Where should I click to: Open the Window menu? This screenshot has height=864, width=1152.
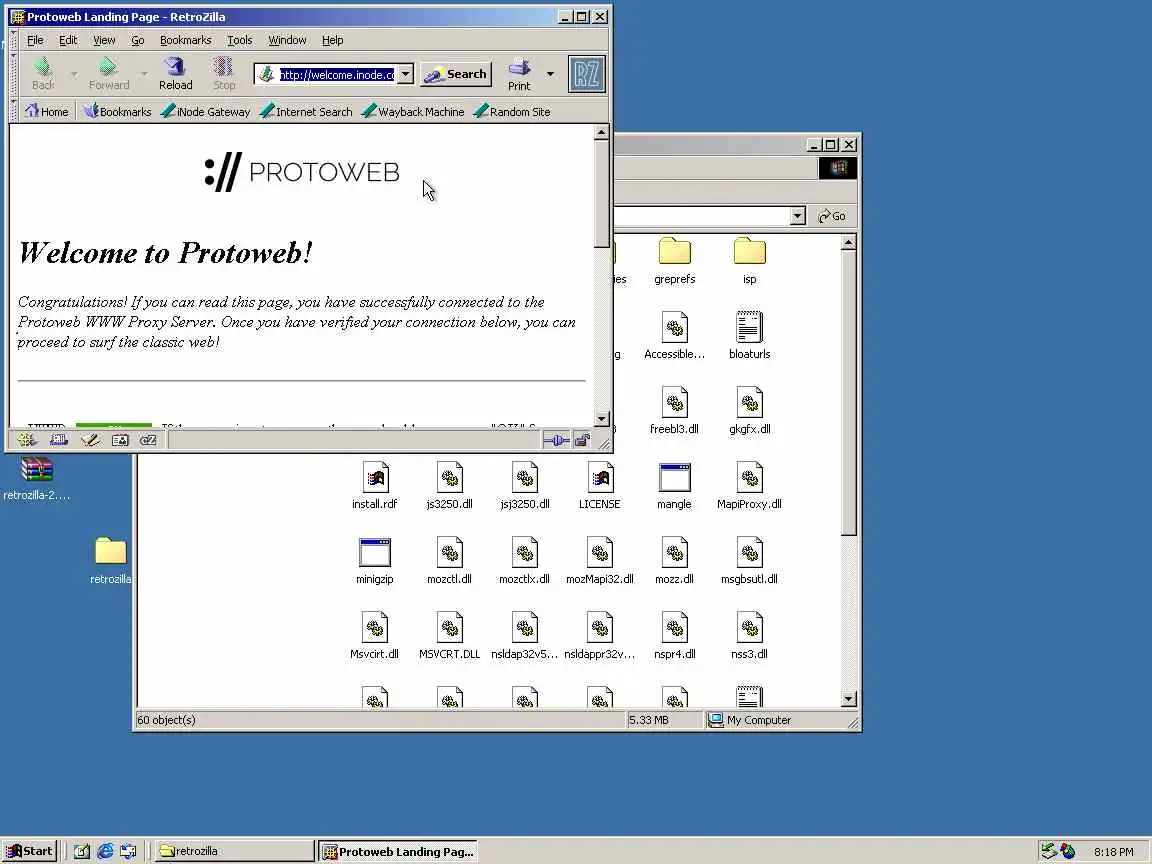pyautogui.click(x=287, y=40)
